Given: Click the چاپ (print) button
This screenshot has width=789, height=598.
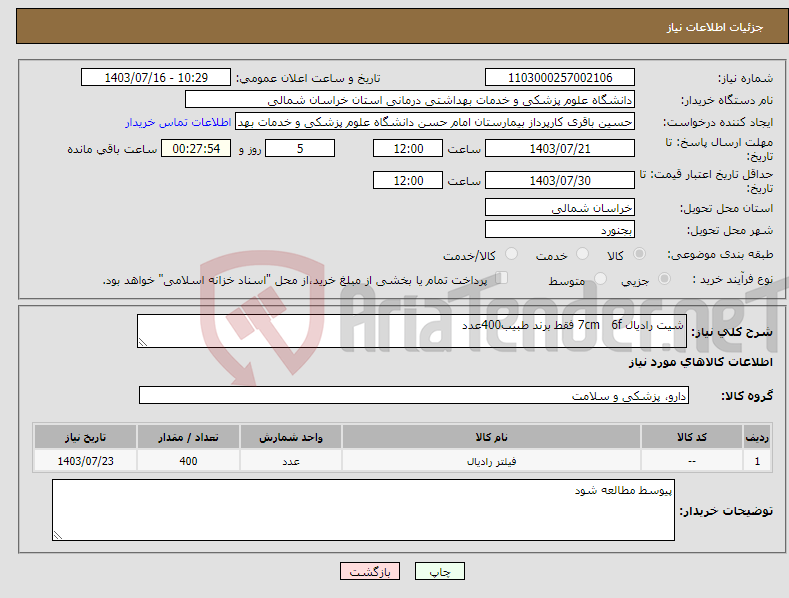Looking at the screenshot, I should (x=439, y=571).
